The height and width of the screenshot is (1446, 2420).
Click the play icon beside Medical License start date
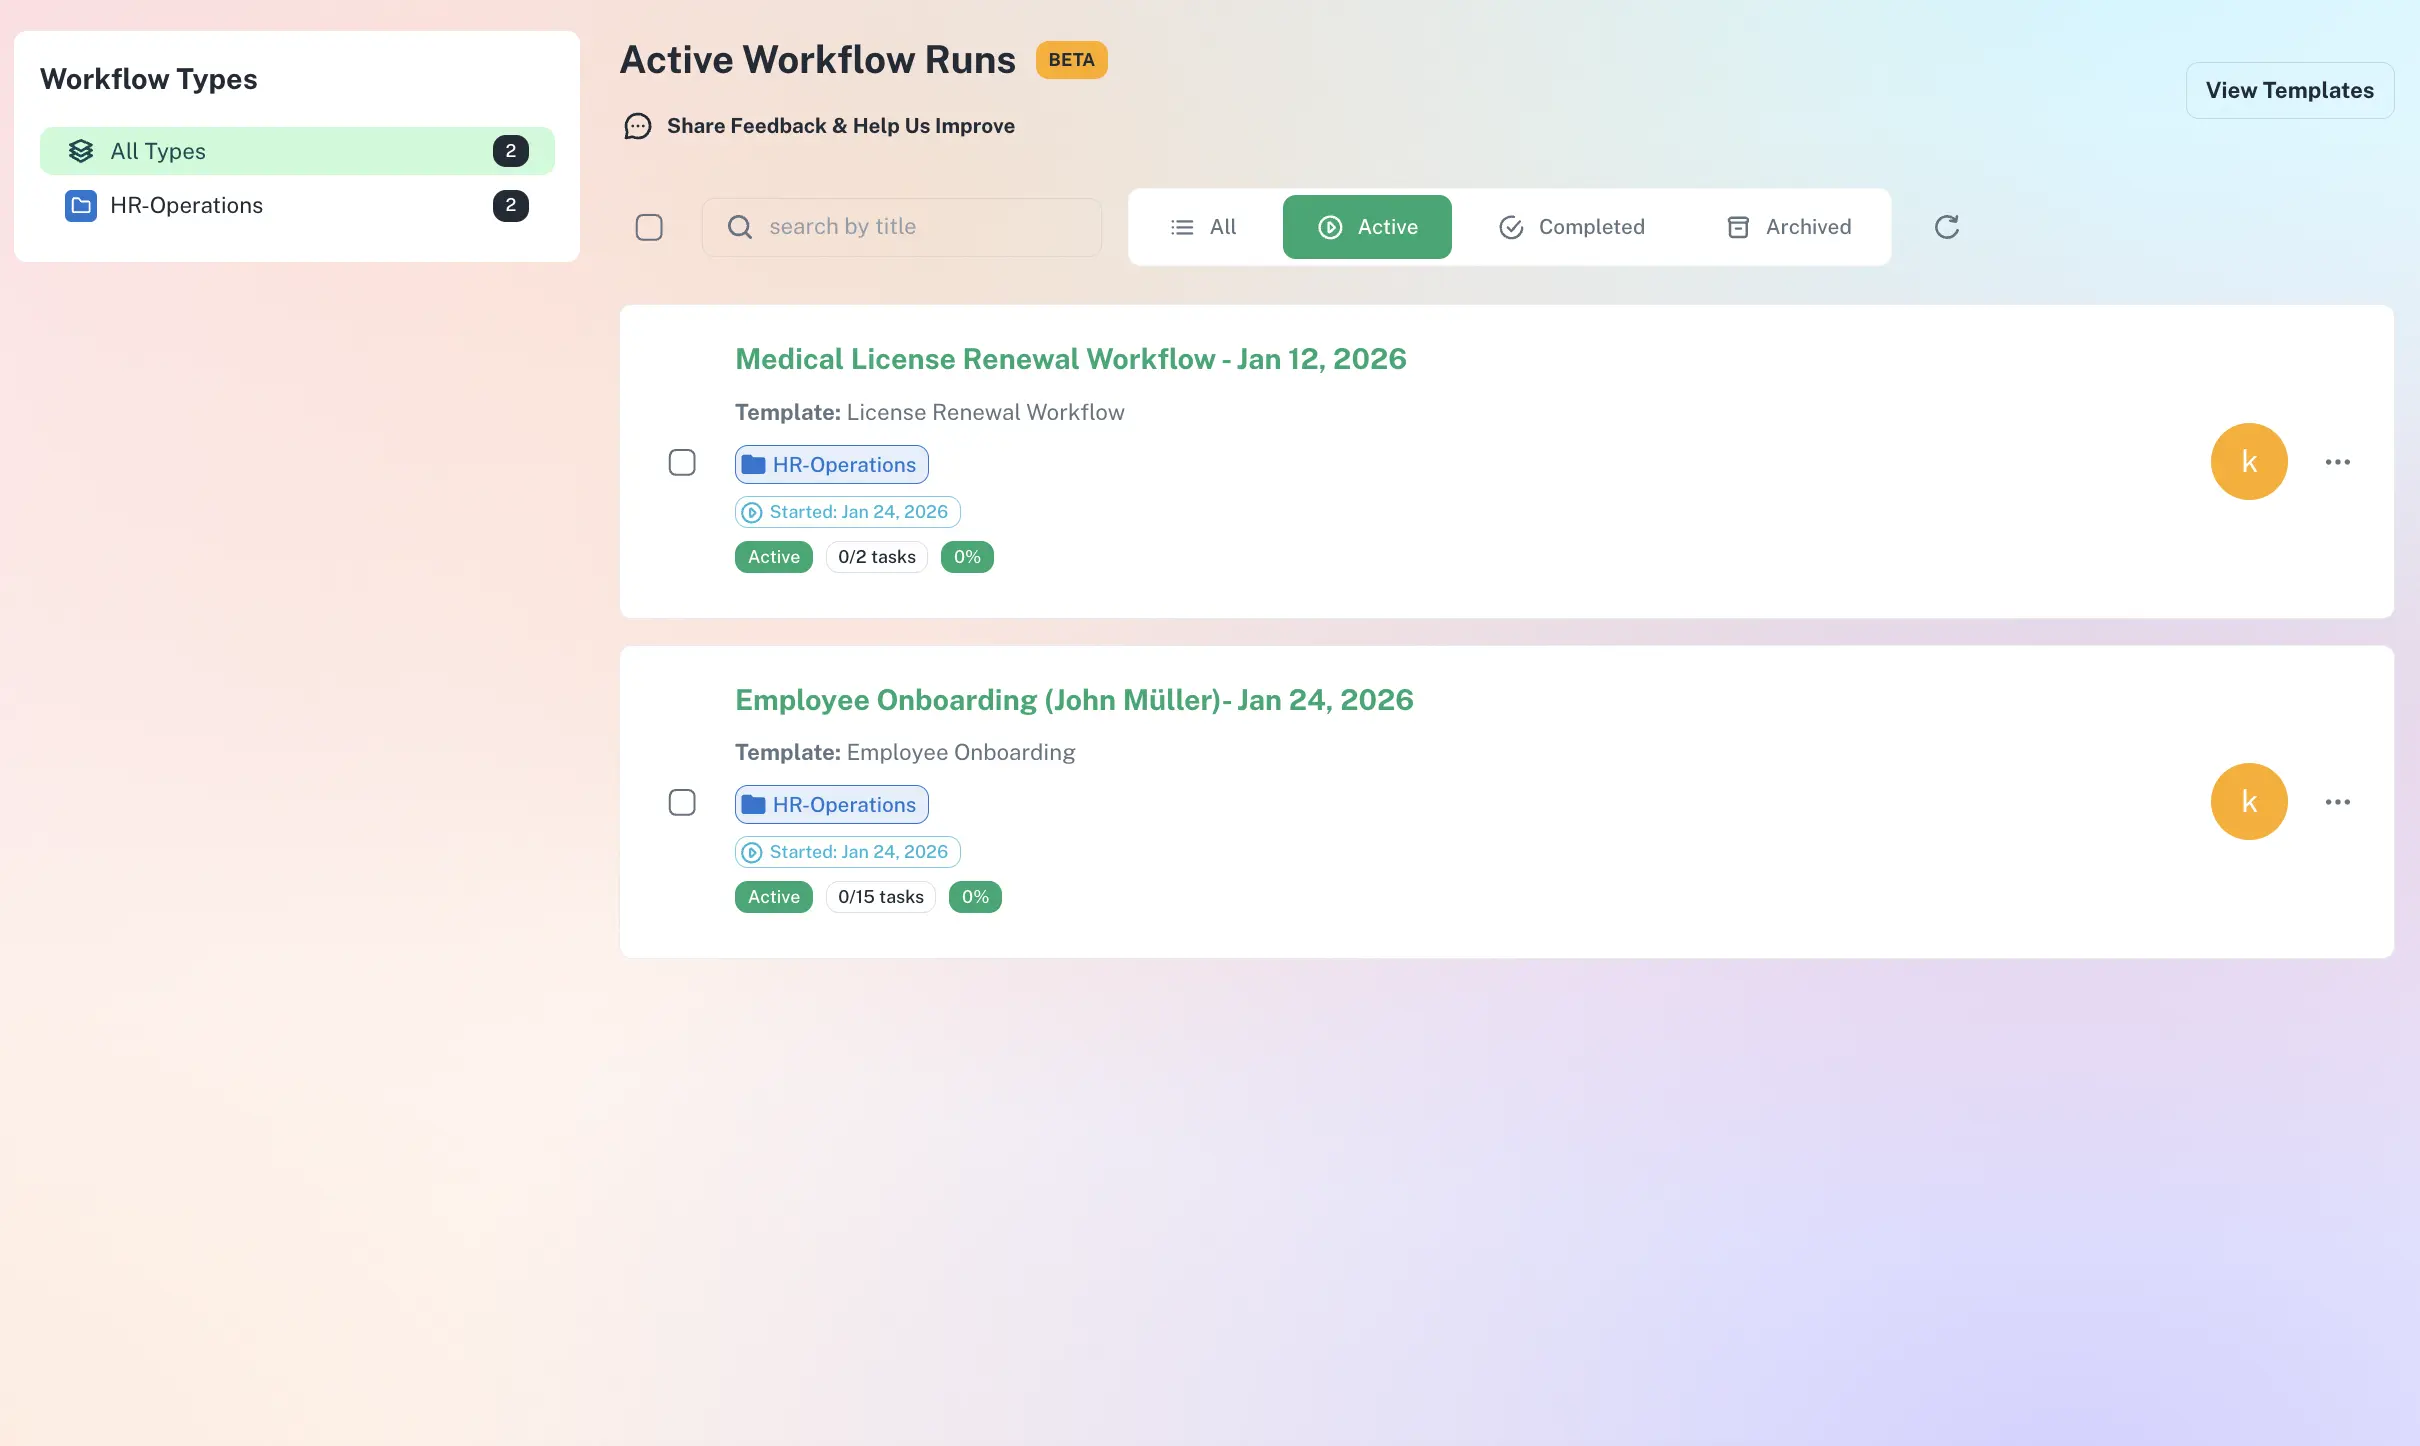pos(752,512)
